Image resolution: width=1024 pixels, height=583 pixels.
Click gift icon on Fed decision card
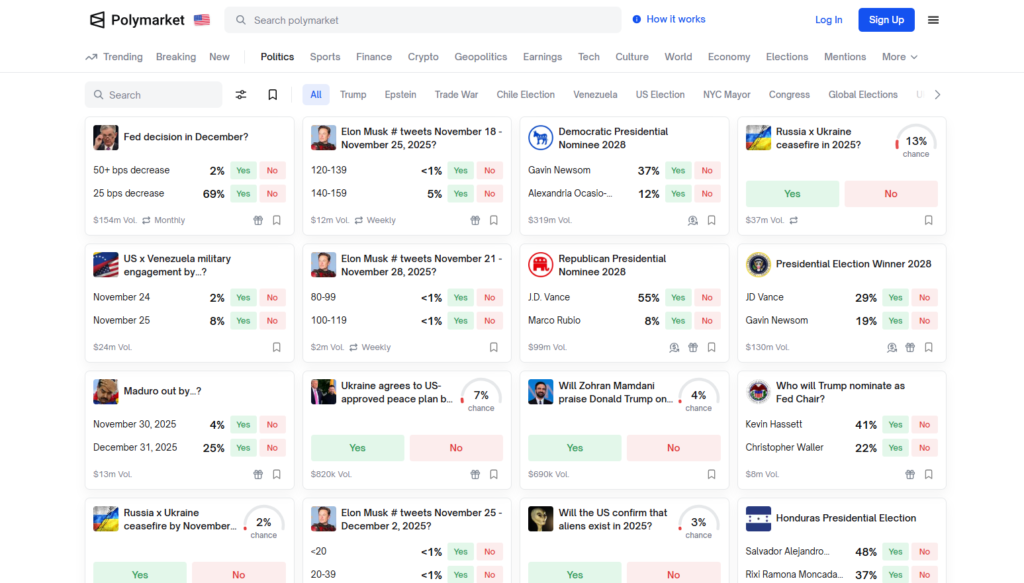click(x=258, y=220)
